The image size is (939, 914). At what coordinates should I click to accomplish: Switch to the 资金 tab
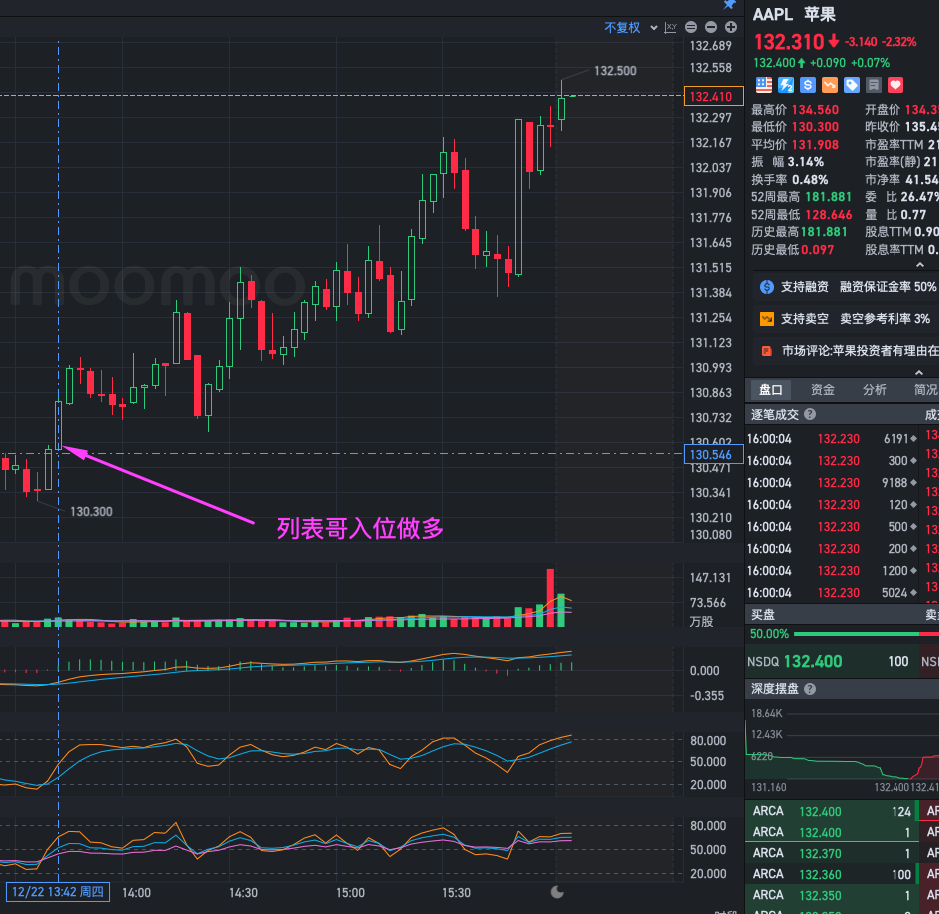click(822, 390)
